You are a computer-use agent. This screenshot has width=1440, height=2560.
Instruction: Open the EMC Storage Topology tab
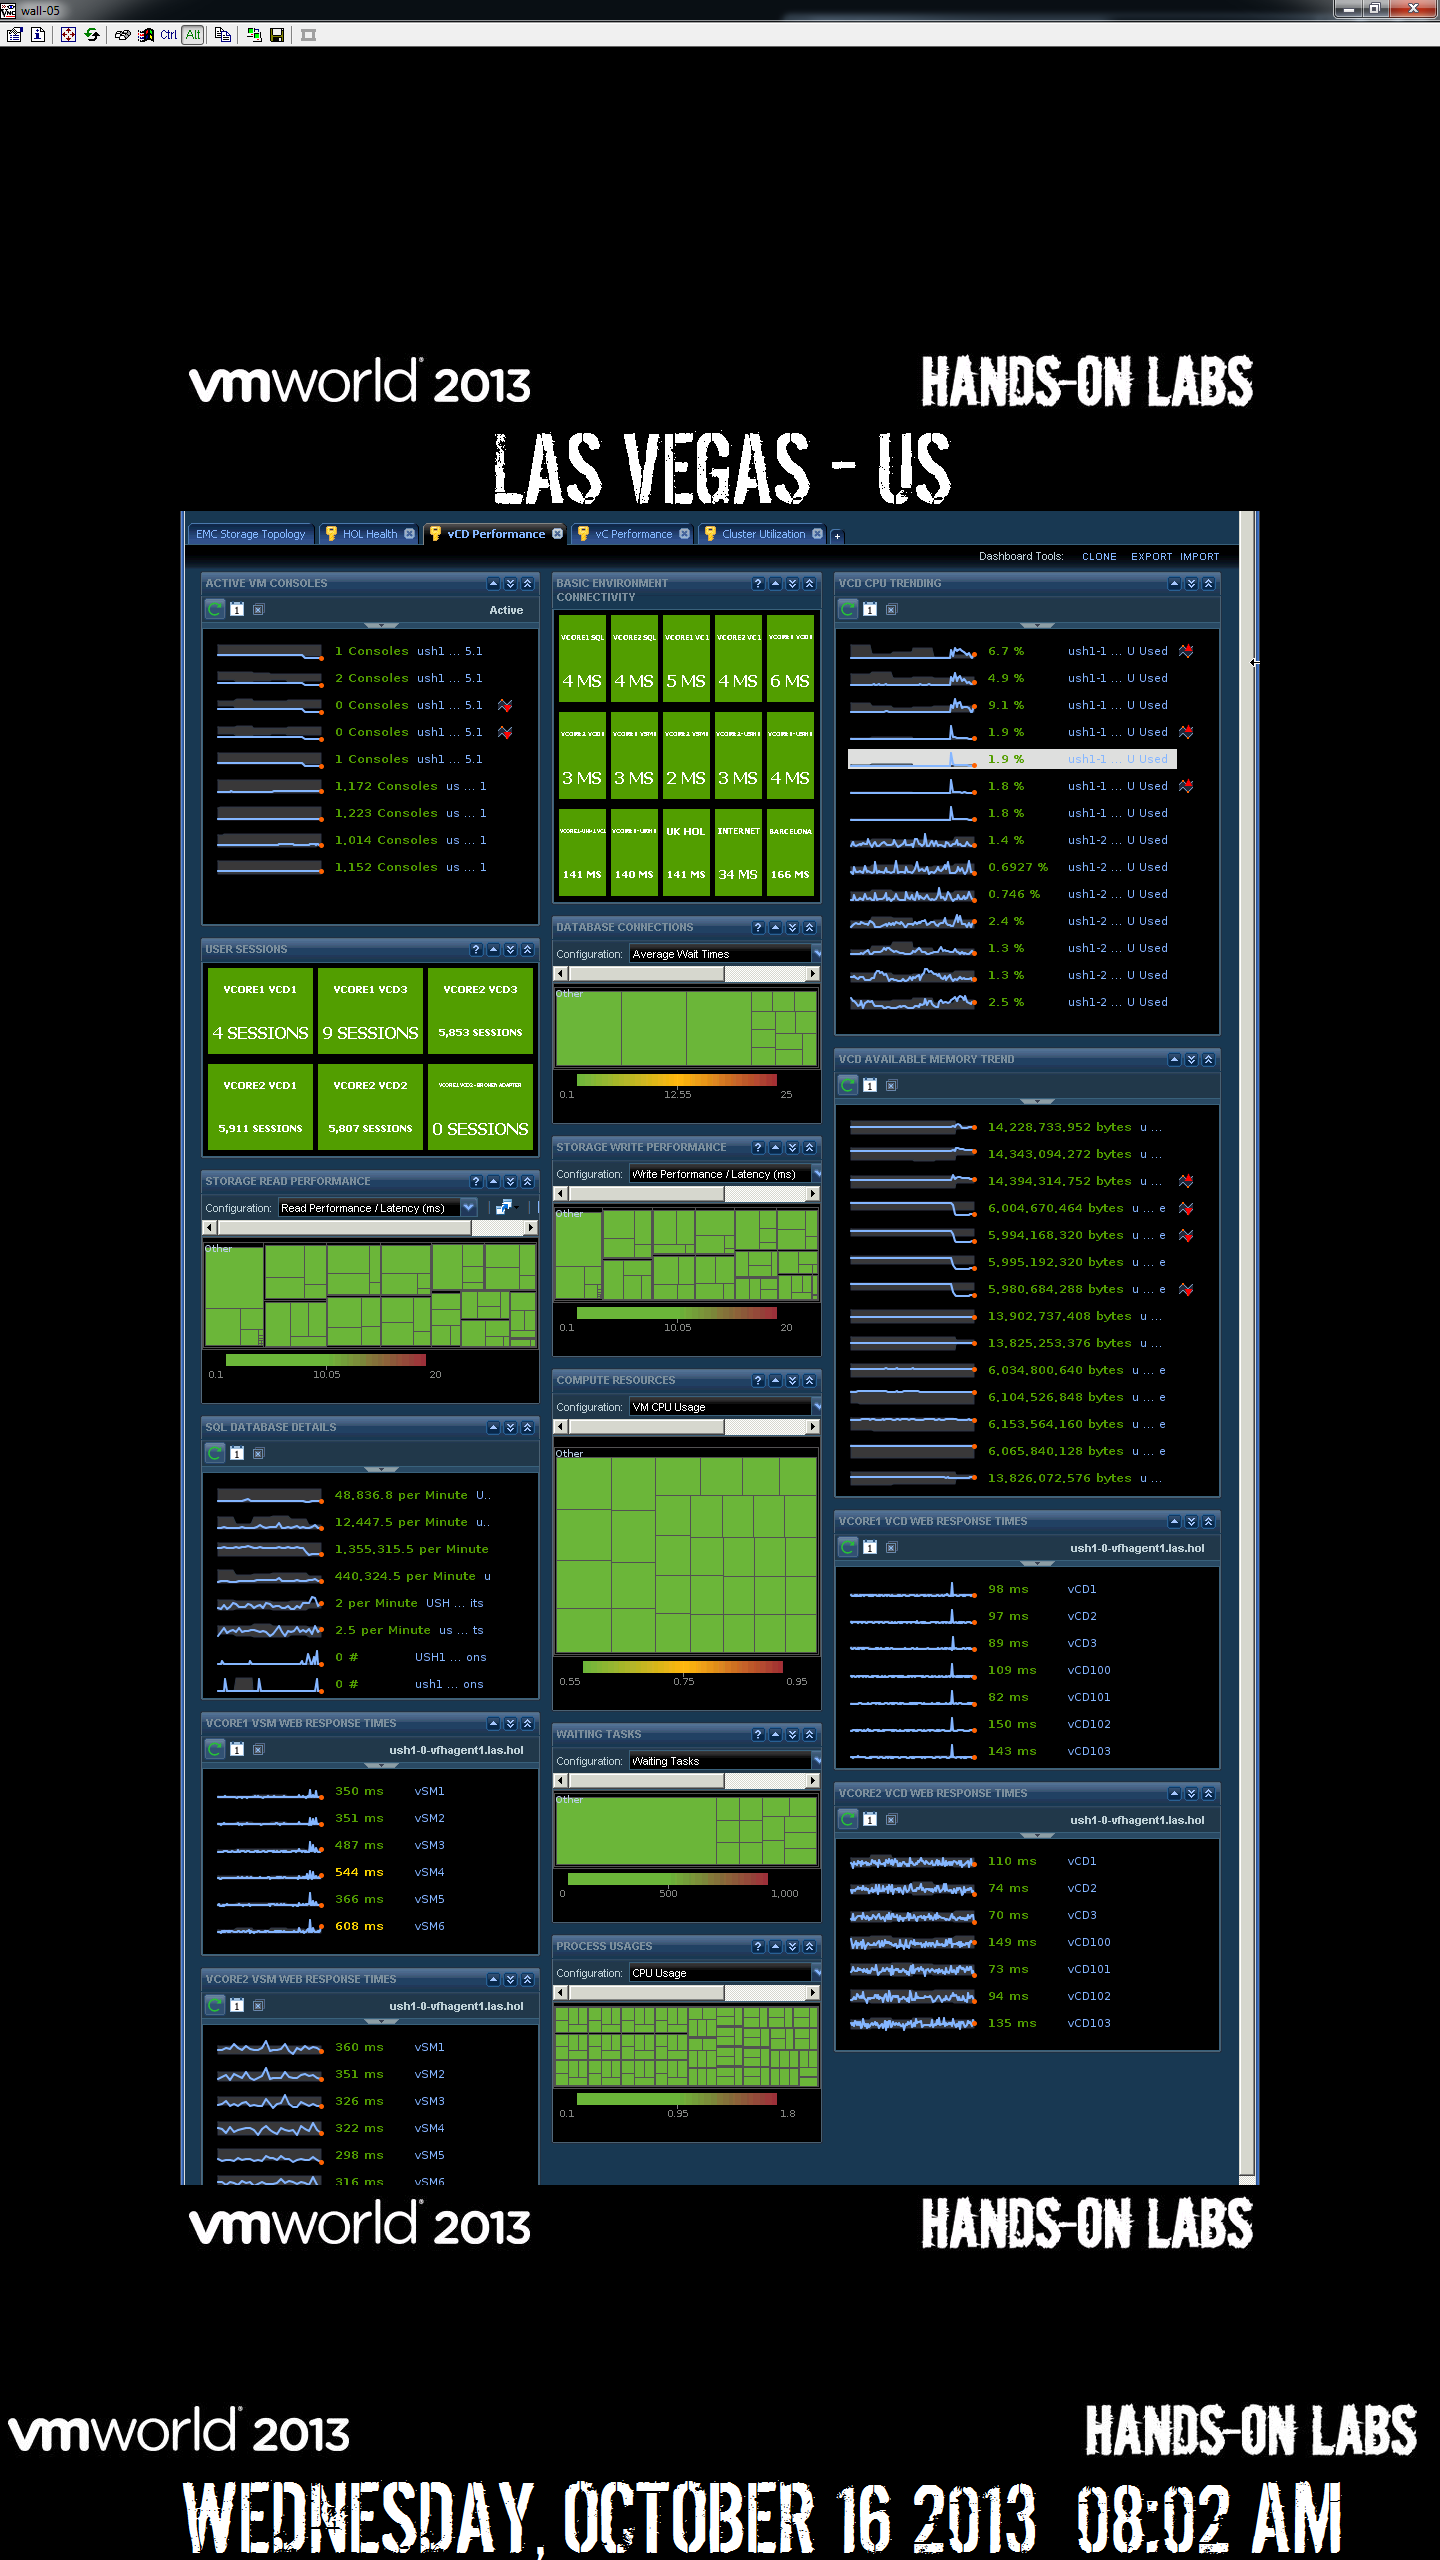click(x=250, y=534)
